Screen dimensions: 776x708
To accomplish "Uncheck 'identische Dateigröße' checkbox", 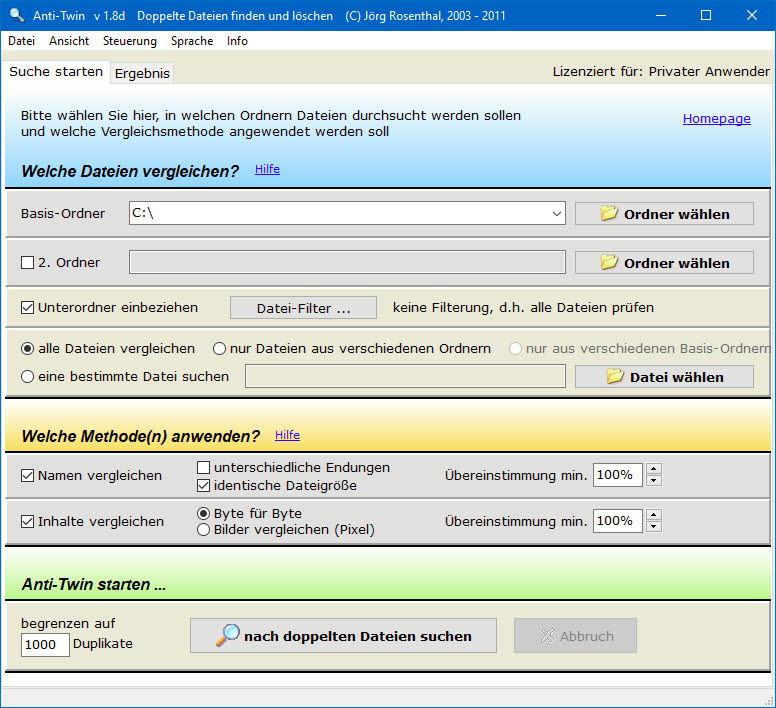I will coord(203,485).
